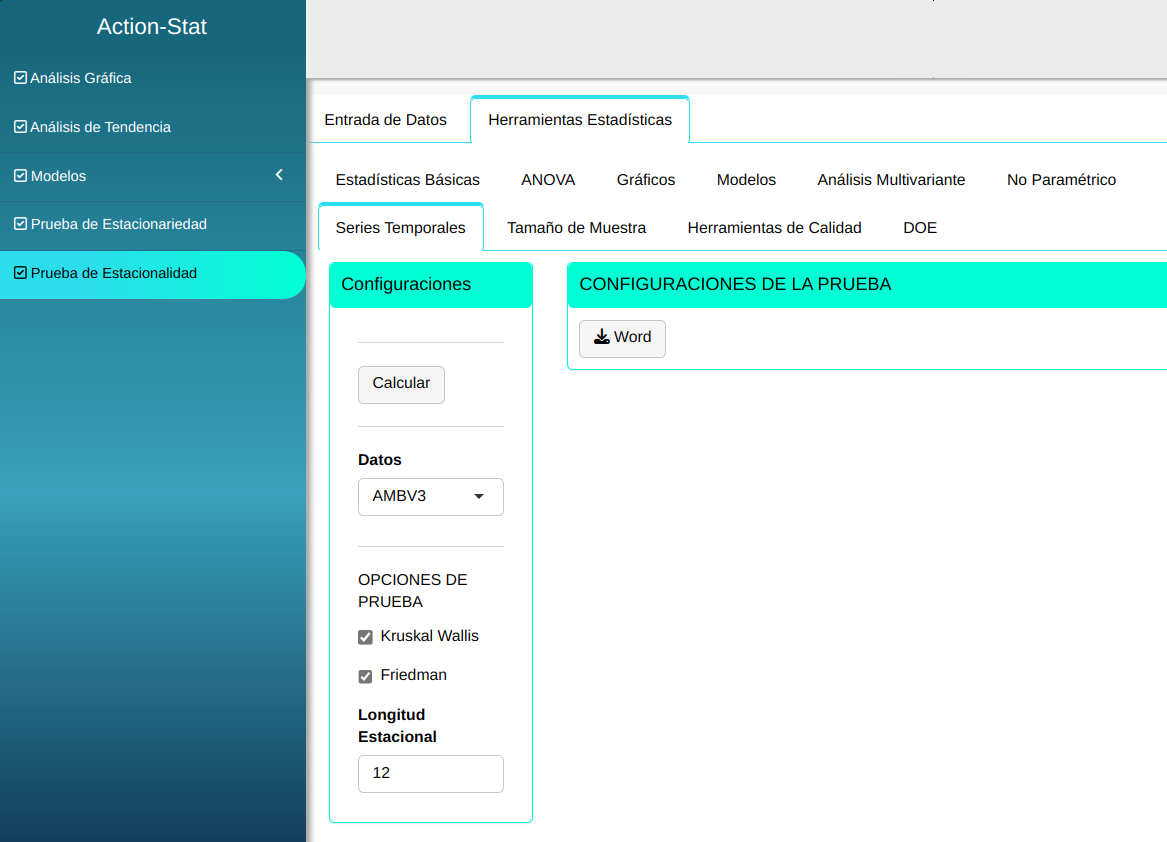Open the Herramientas de Calidad tab
Viewport: 1167px width, 842px height.
(774, 228)
